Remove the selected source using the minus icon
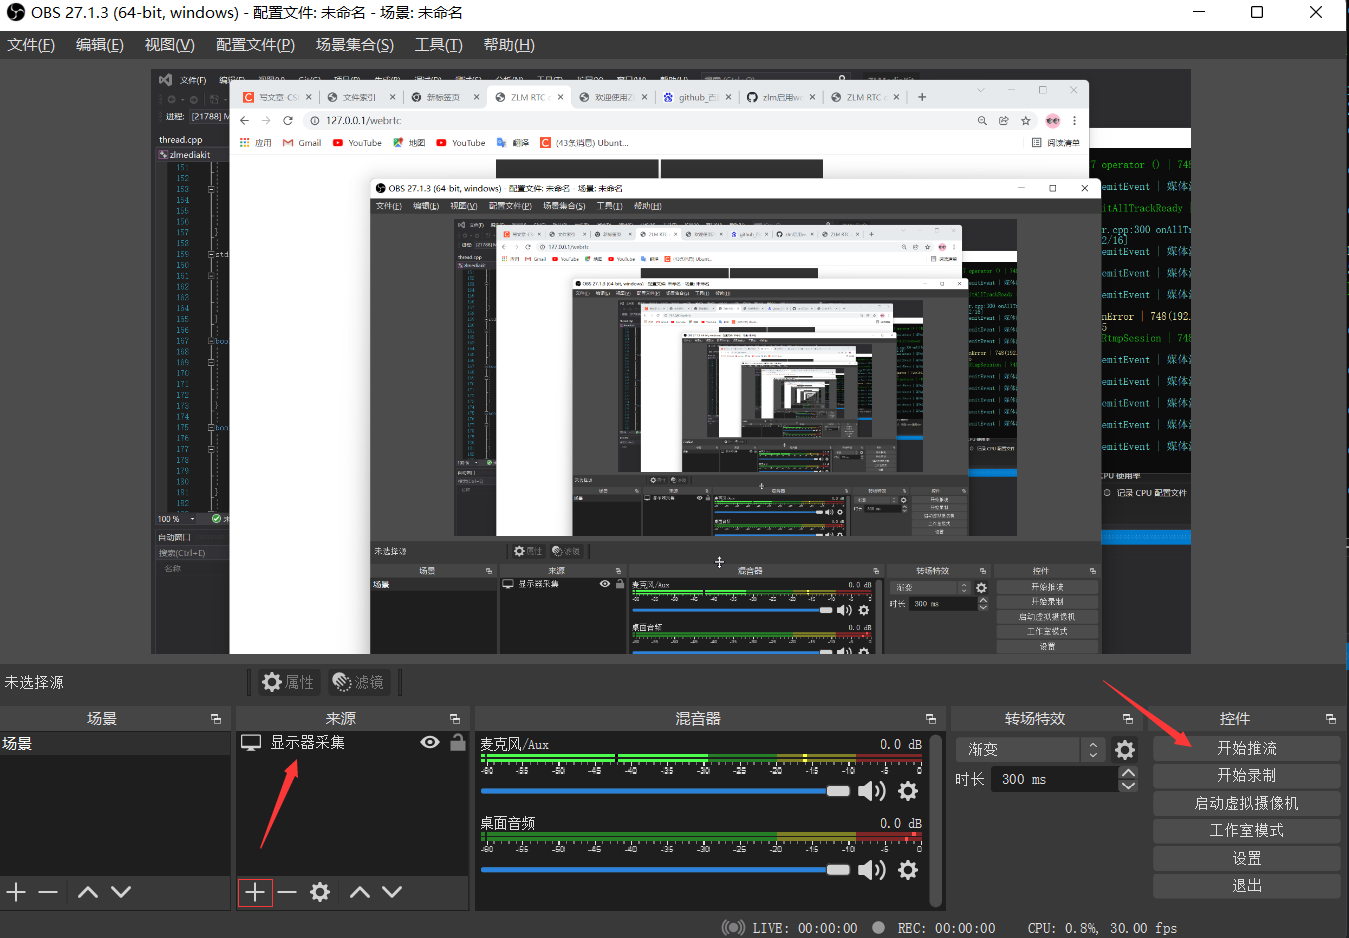Image resolution: width=1349 pixels, height=938 pixels. (x=287, y=892)
